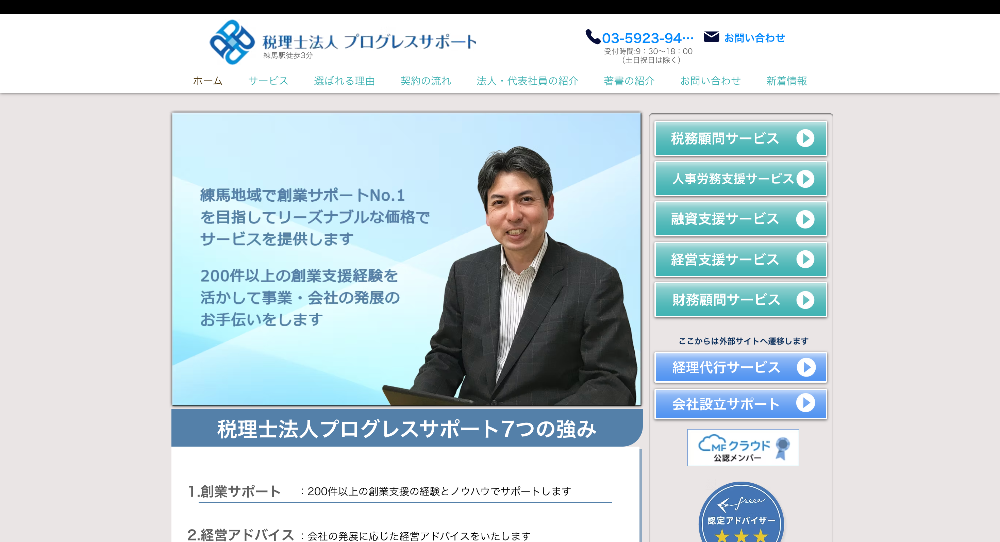The image size is (1000, 542).
Task: Select 選ばれる理由 in the navigation bar
Action: pos(344,81)
